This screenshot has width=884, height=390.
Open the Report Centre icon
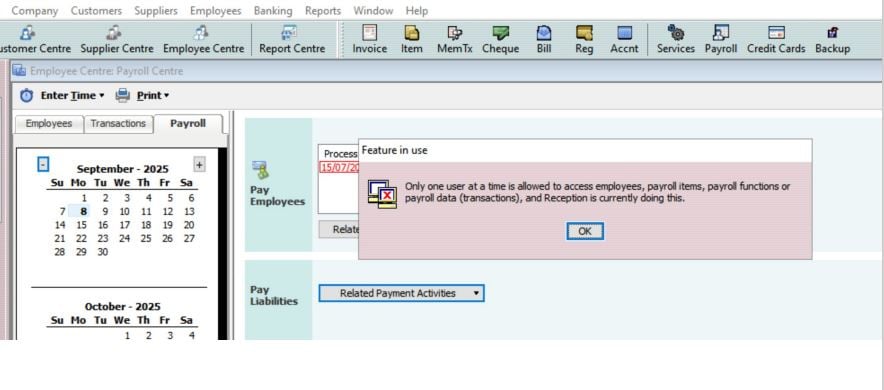tap(290, 33)
